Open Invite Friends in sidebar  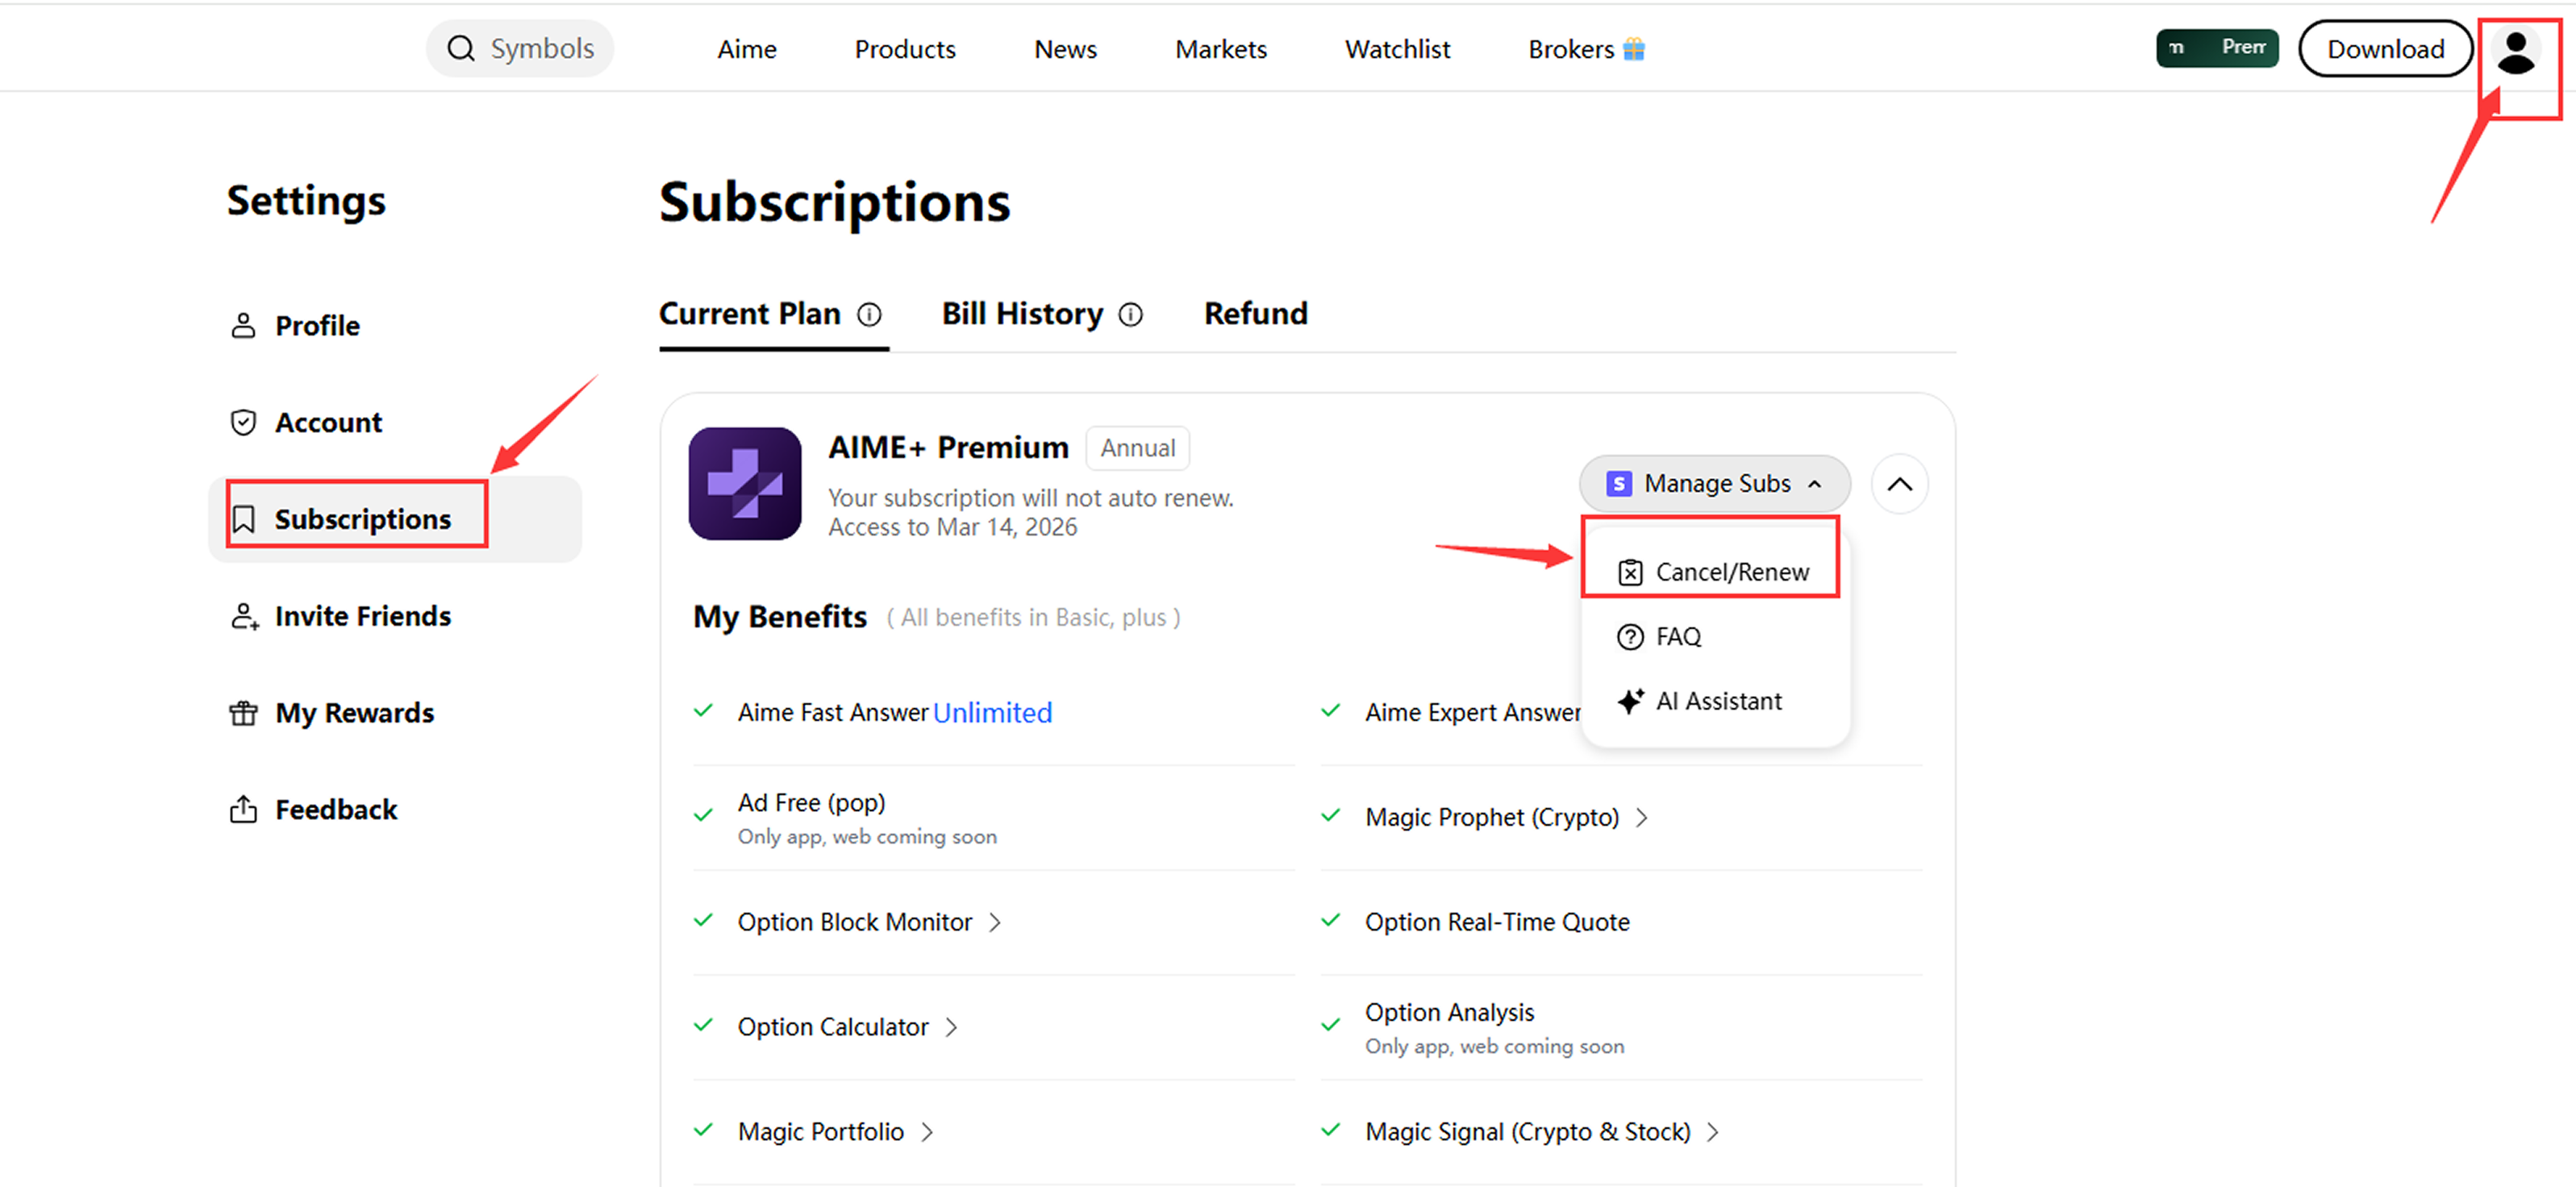(x=362, y=616)
